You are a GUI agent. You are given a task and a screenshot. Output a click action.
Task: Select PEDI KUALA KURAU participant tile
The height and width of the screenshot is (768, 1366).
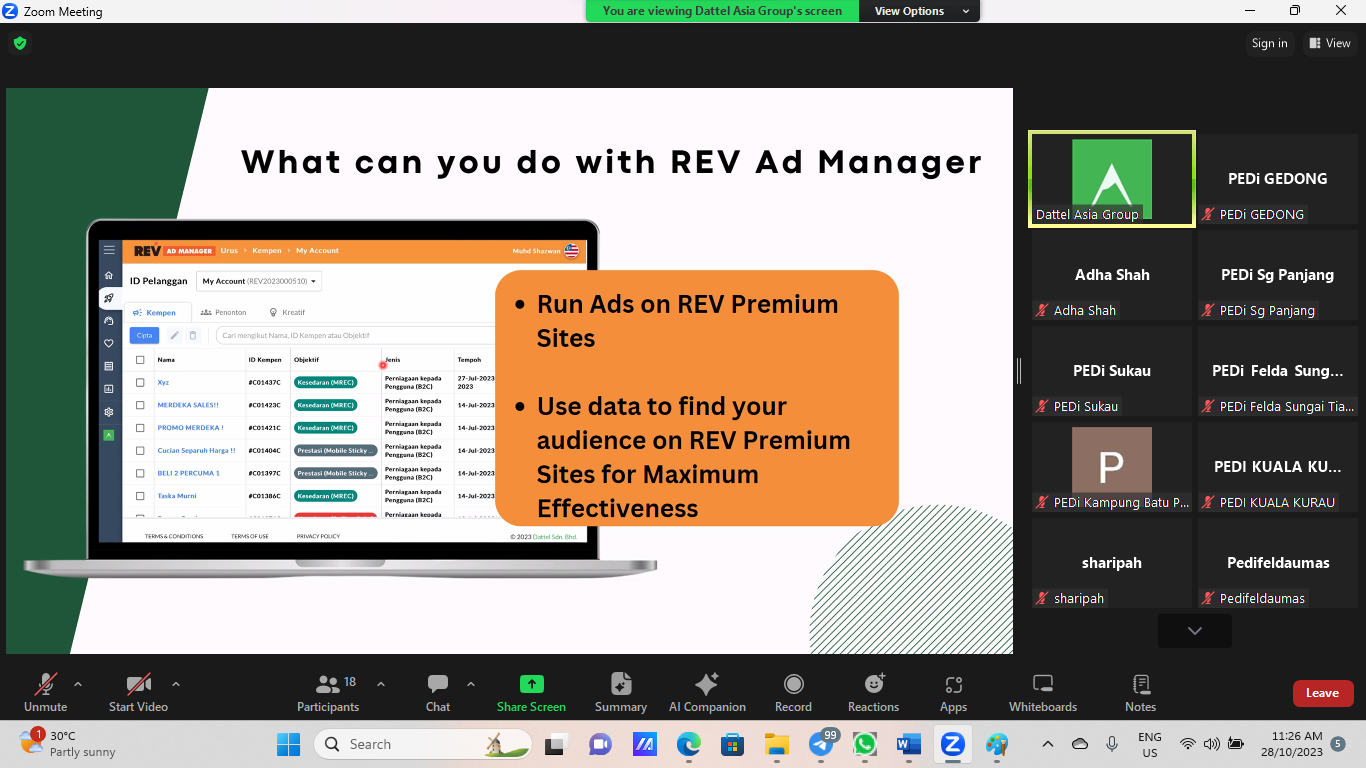pyautogui.click(x=1278, y=467)
